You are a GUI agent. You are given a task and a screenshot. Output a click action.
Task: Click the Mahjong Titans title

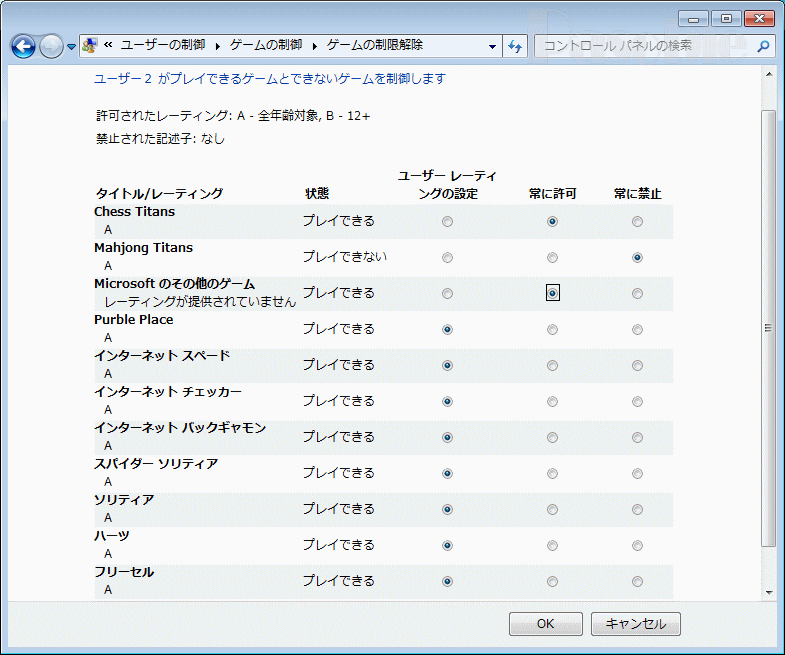144,248
